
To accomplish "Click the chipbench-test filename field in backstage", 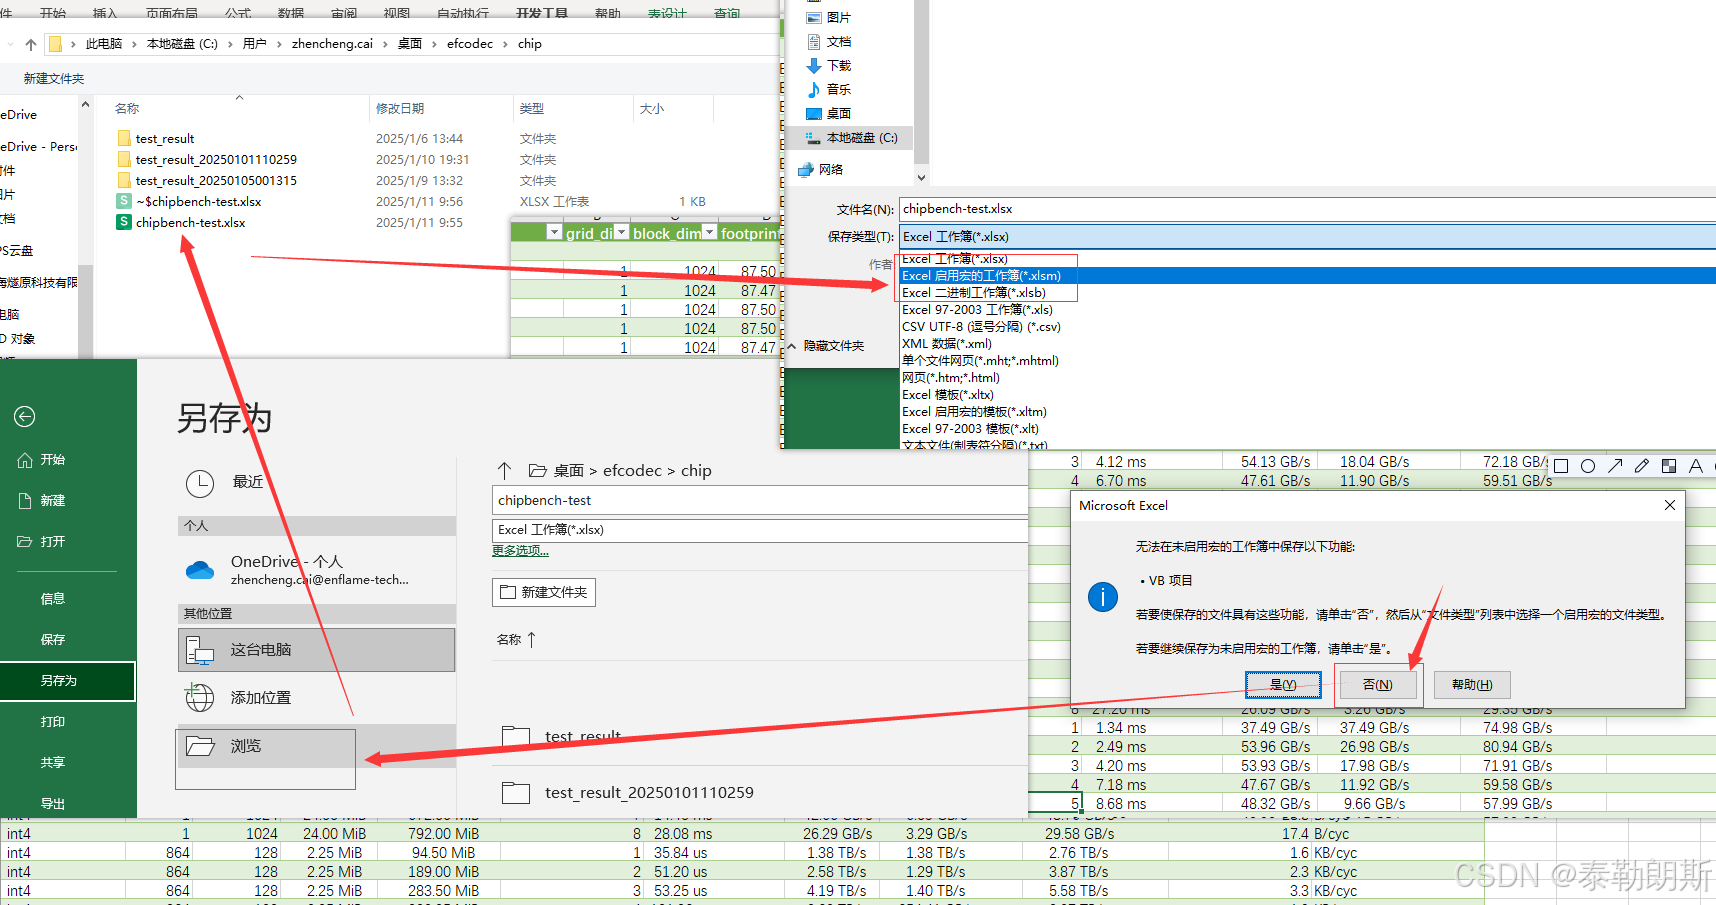I will point(760,500).
